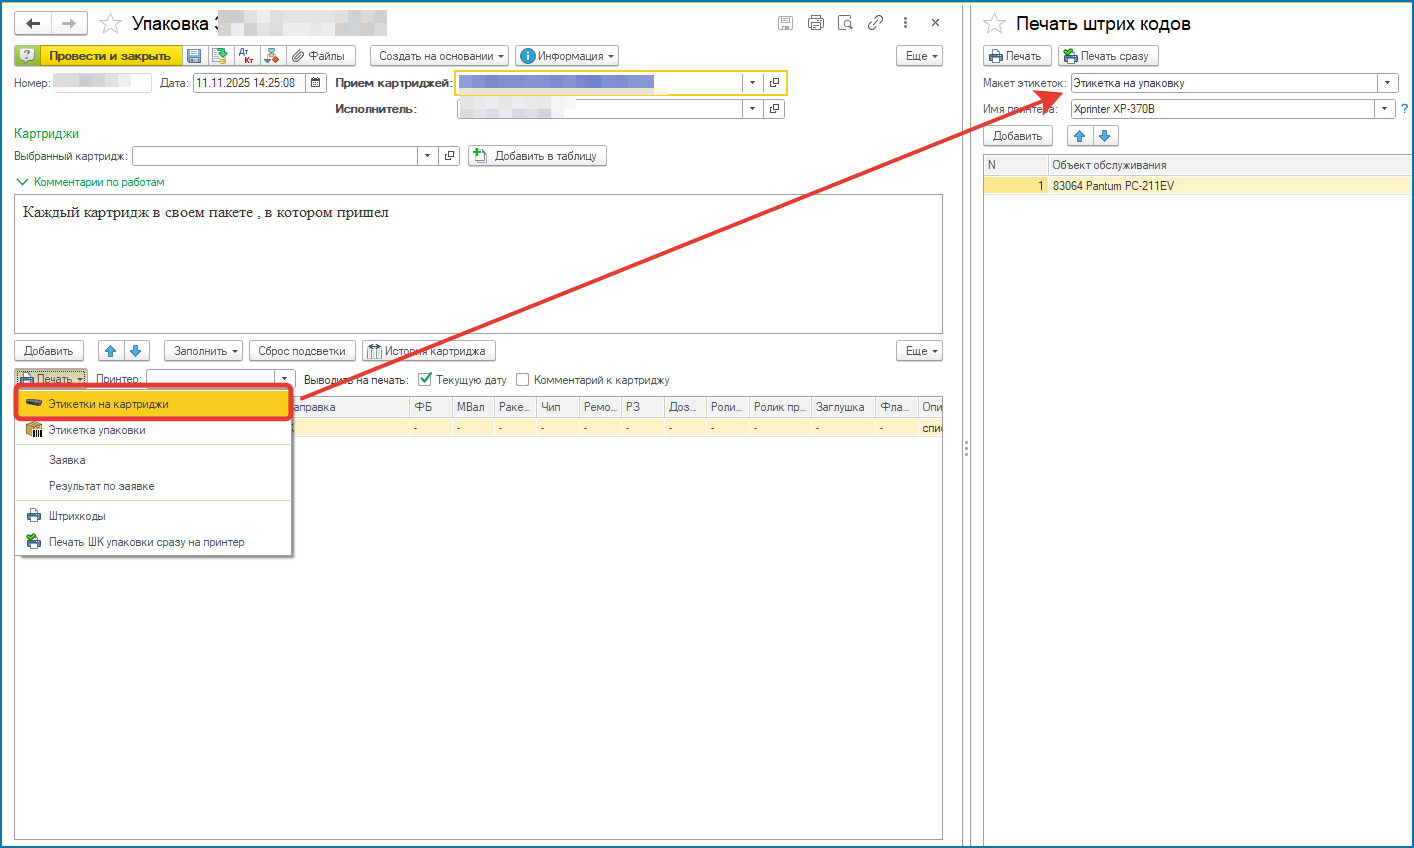Open the Макет этикеток dropdown
1414x848 pixels.
pyautogui.click(x=1387, y=83)
